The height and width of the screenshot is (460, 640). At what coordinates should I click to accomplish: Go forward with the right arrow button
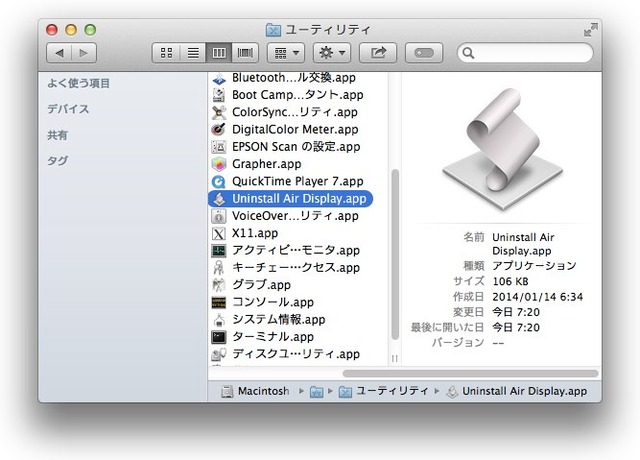pos(84,53)
